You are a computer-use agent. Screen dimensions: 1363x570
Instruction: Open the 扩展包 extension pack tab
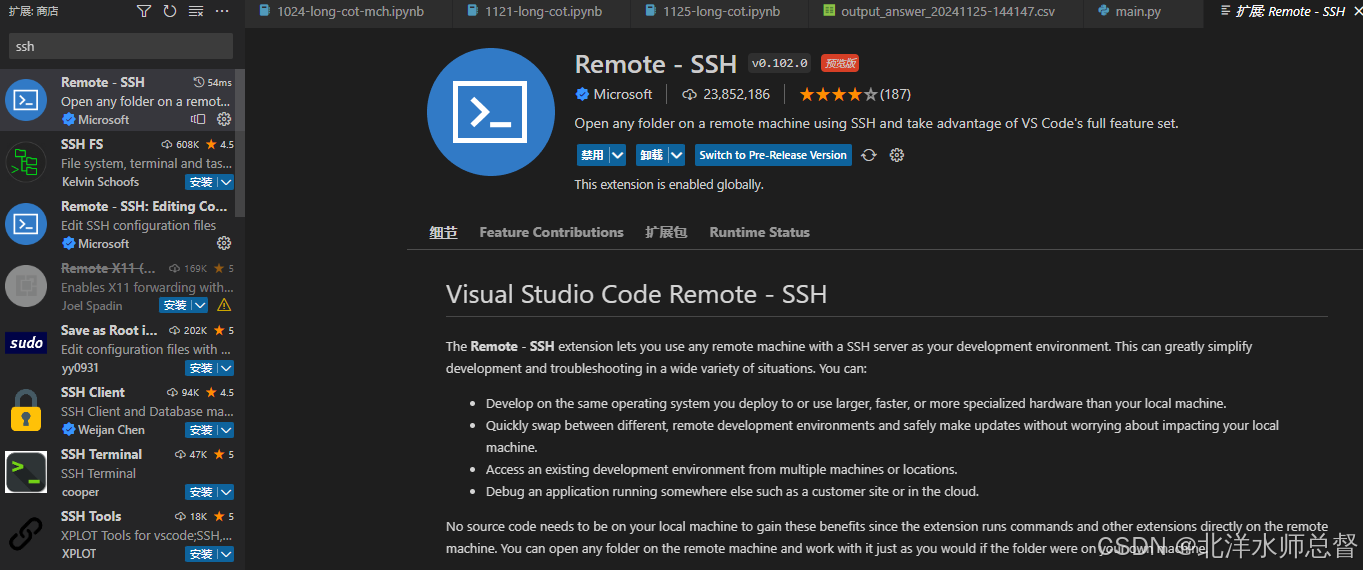[x=666, y=232]
